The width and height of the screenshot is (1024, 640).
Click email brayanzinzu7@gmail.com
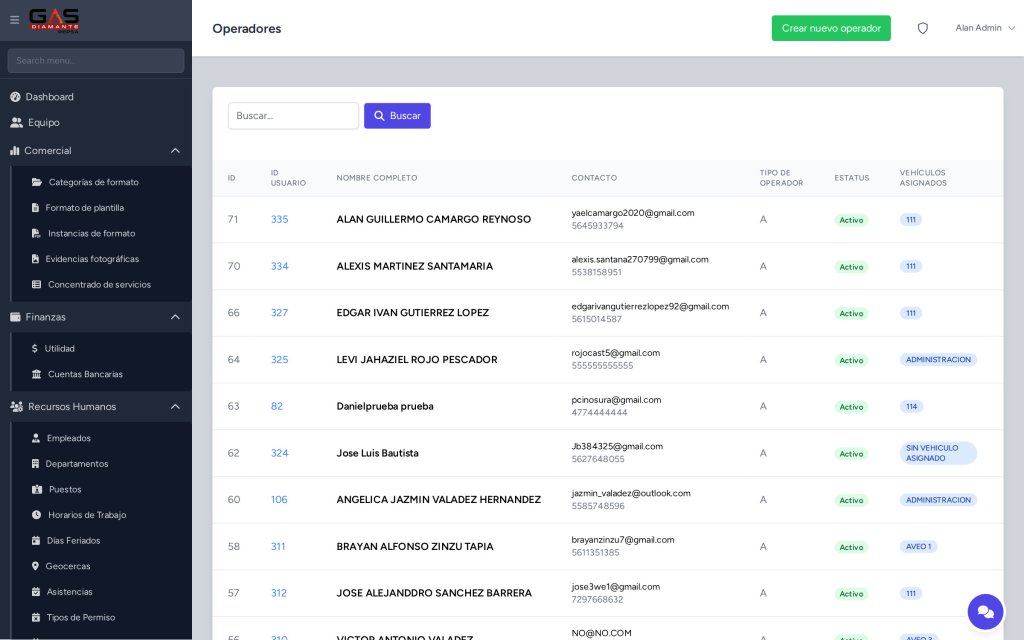[623, 539]
